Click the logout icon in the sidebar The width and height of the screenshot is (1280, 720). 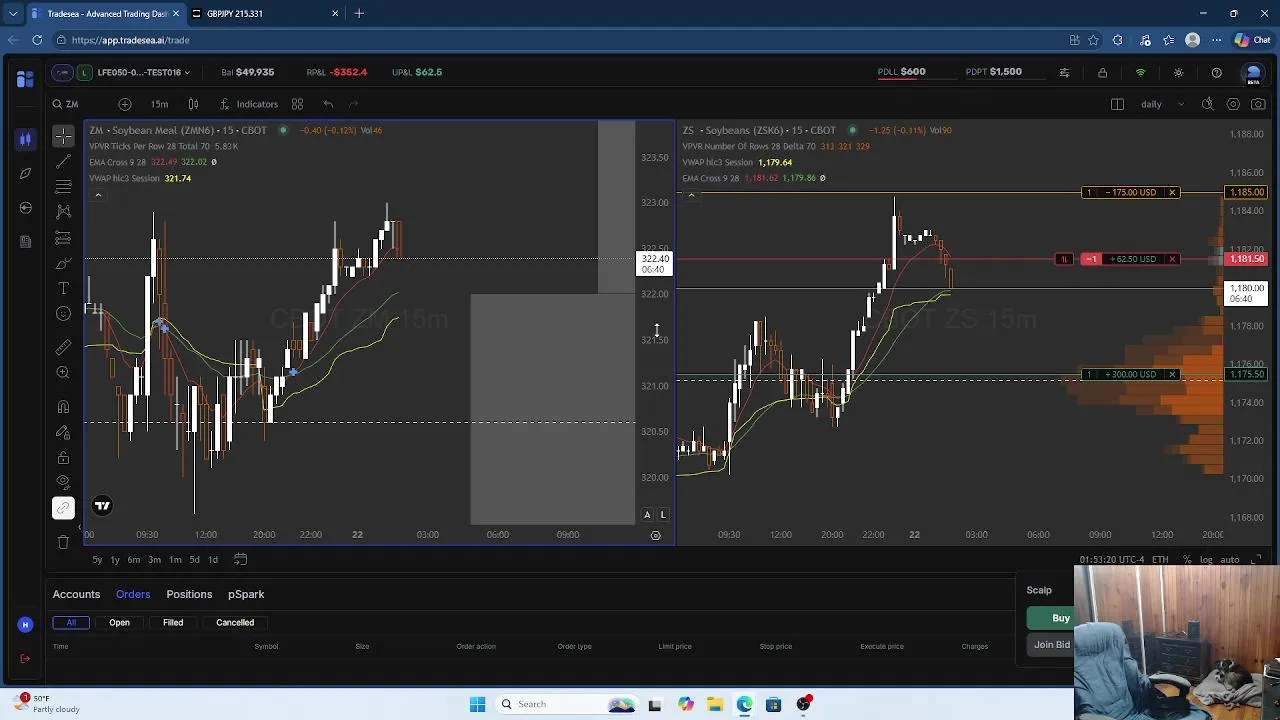(x=25, y=658)
